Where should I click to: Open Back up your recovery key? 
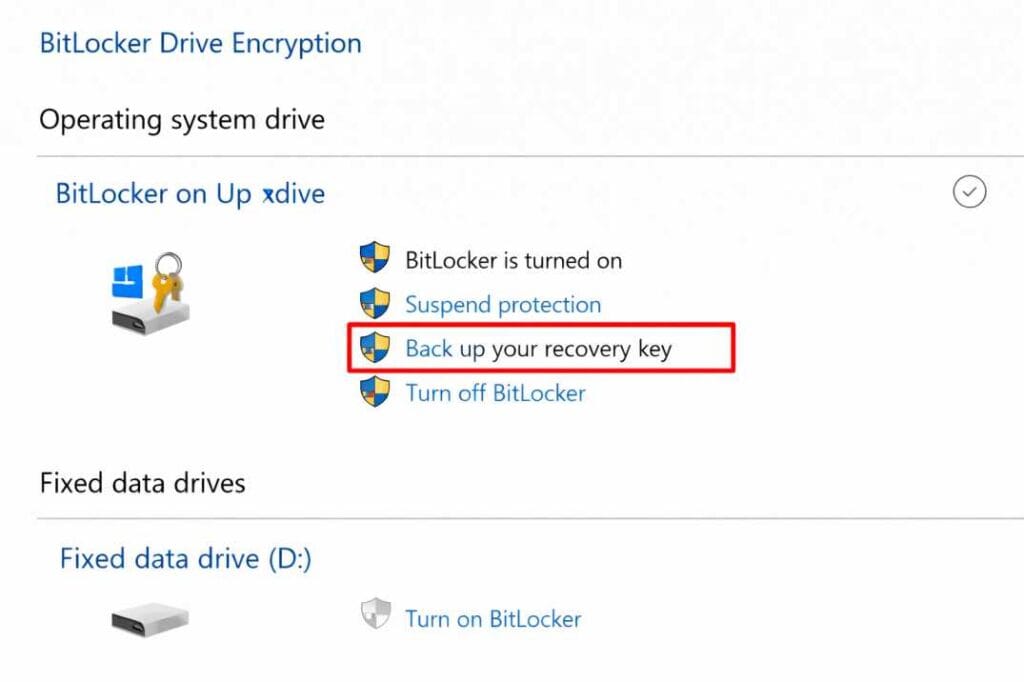(x=540, y=348)
